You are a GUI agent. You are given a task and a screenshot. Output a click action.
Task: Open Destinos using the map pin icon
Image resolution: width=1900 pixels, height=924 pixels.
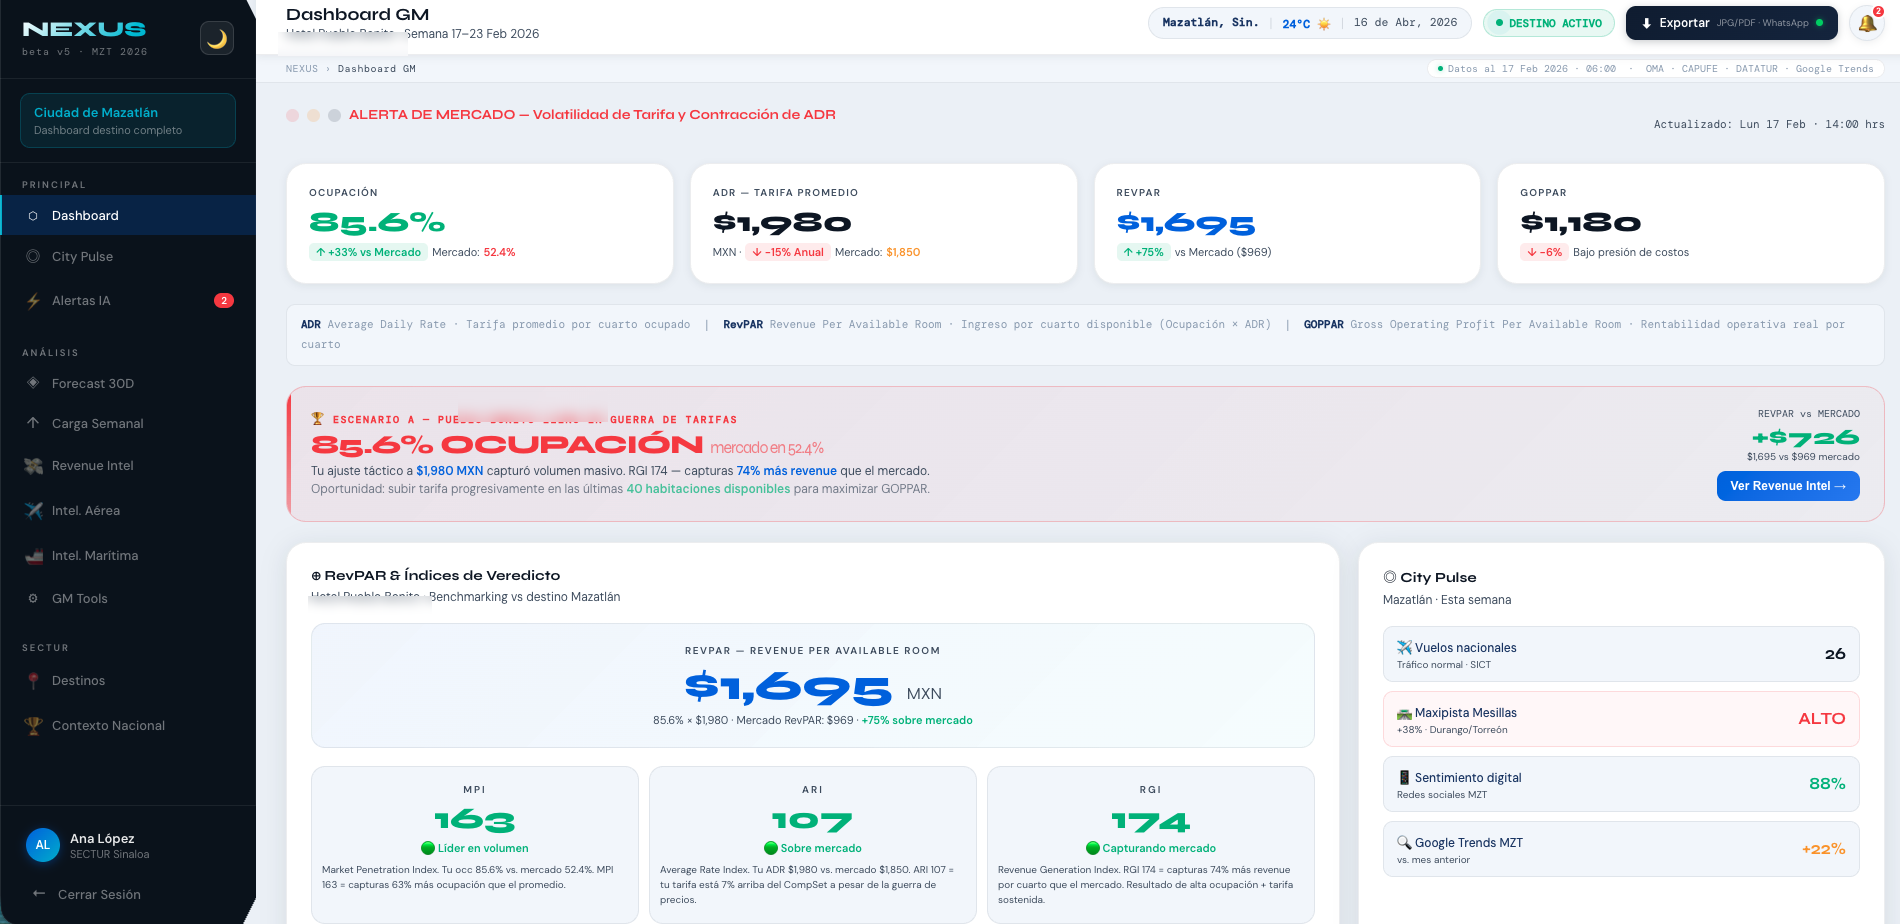pyautogui.click(x=33, y=680)
